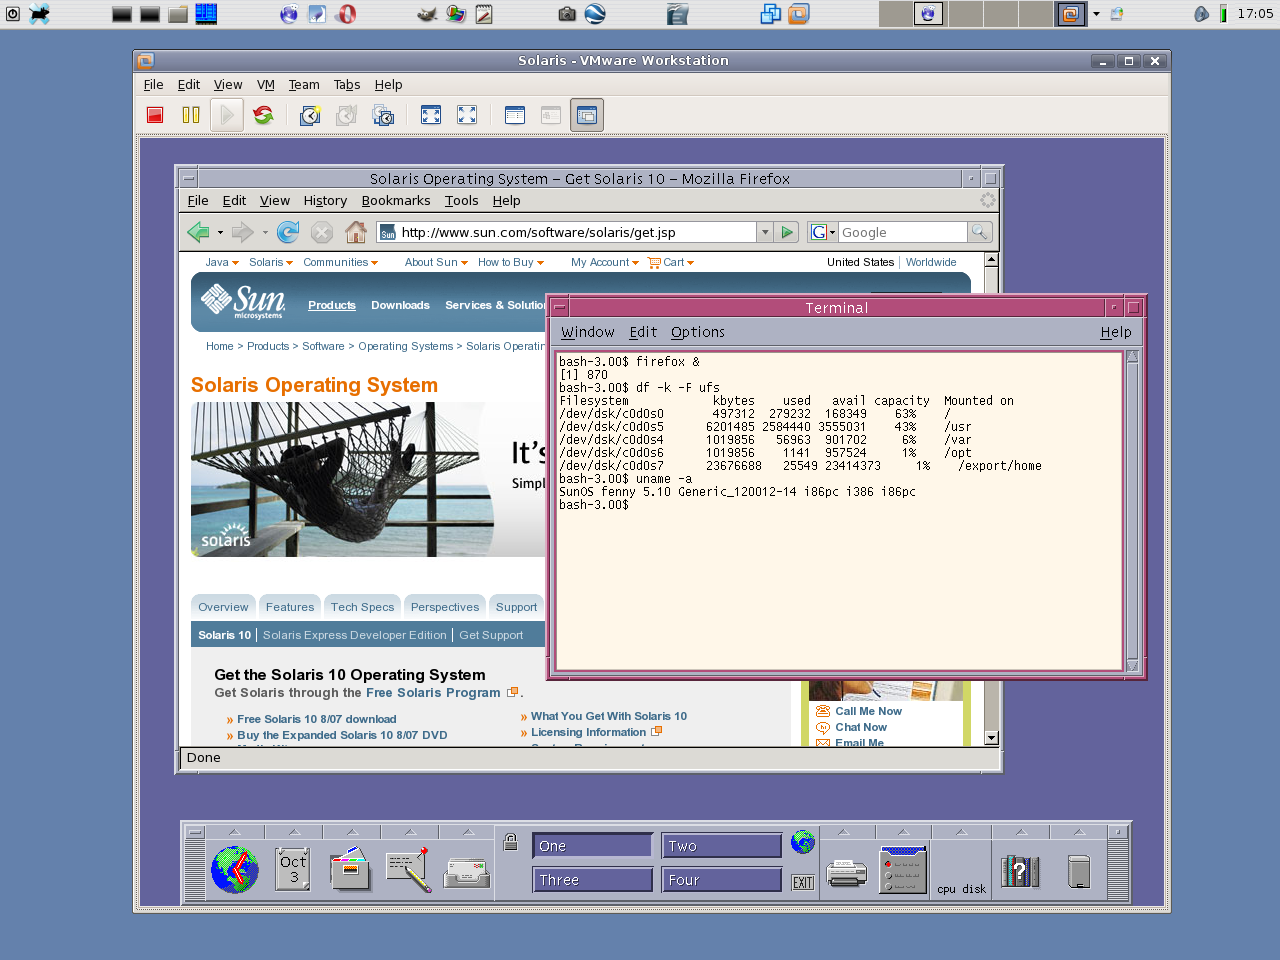The height and width of the screenshot is (960, 1280).
Task: Reset the virtual machine from the VMware toolbar
Action: pyautogui.click(x=263, y=115)
